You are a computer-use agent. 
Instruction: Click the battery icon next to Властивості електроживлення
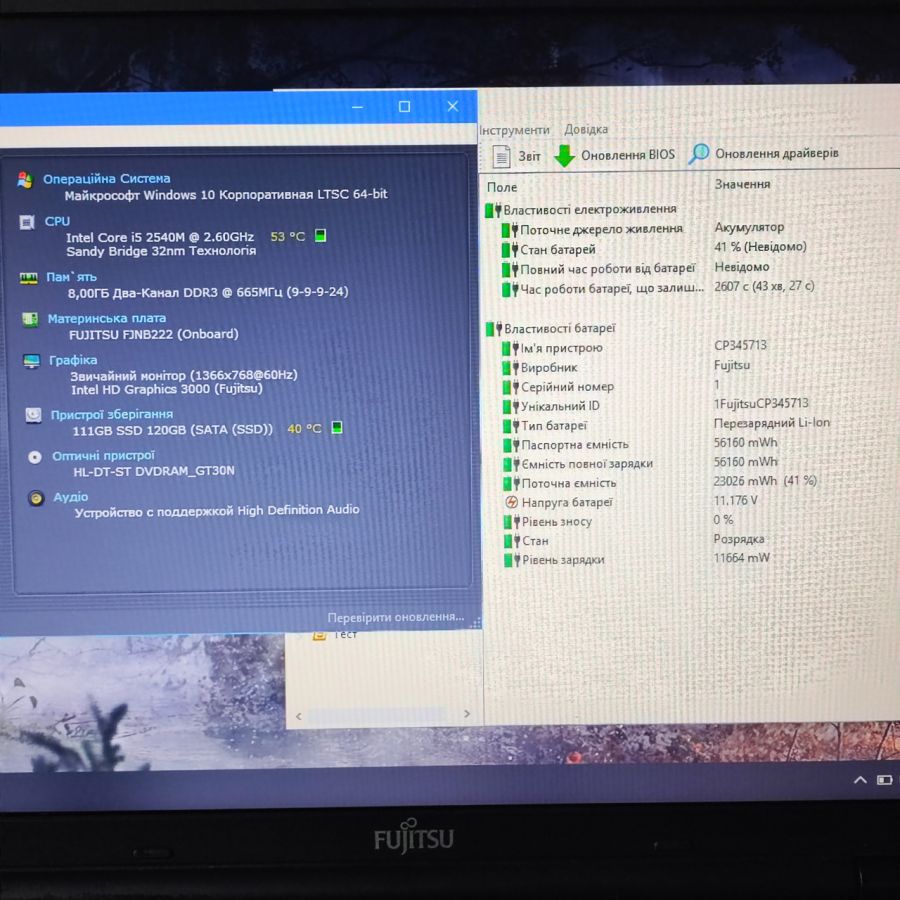click(493, 210)
